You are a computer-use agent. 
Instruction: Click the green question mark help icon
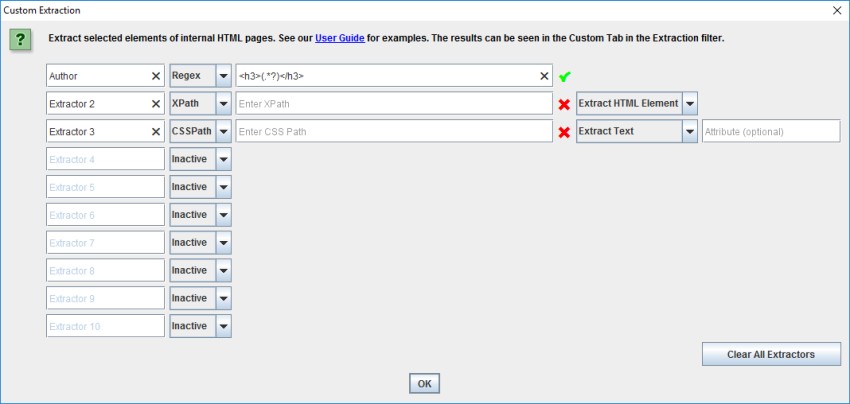(20, 40)
